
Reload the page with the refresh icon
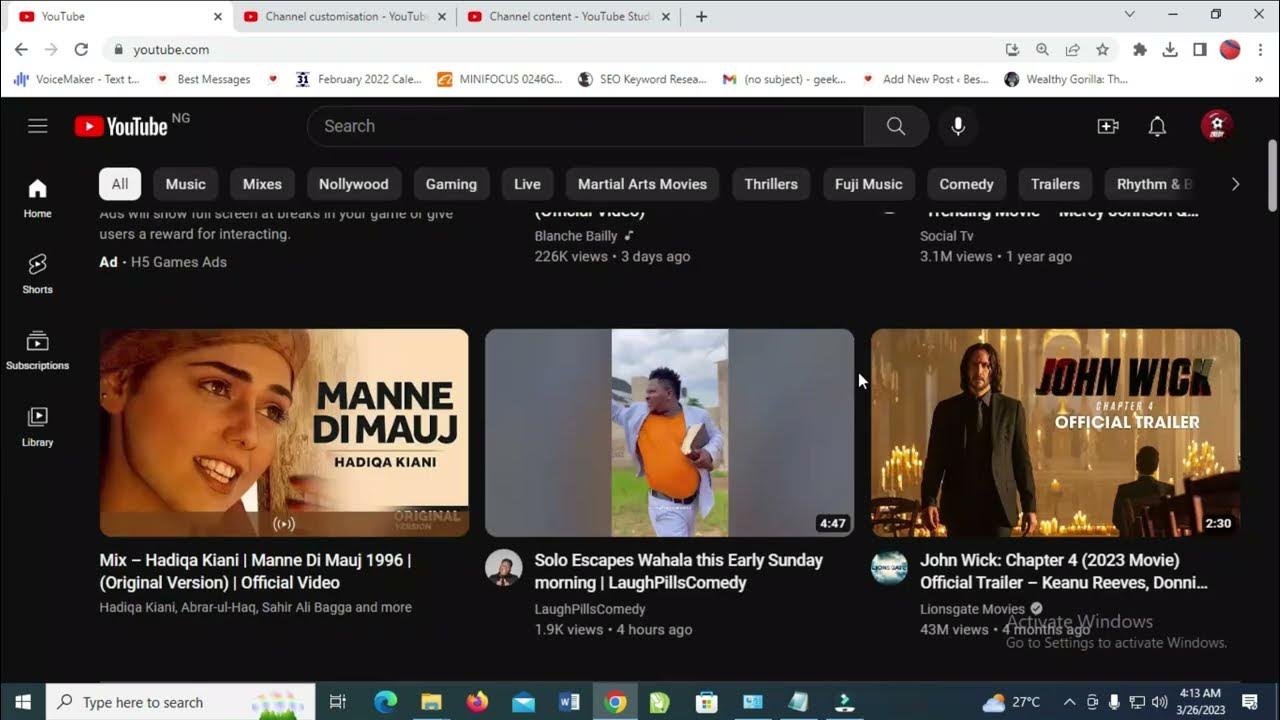pos(81,49)
